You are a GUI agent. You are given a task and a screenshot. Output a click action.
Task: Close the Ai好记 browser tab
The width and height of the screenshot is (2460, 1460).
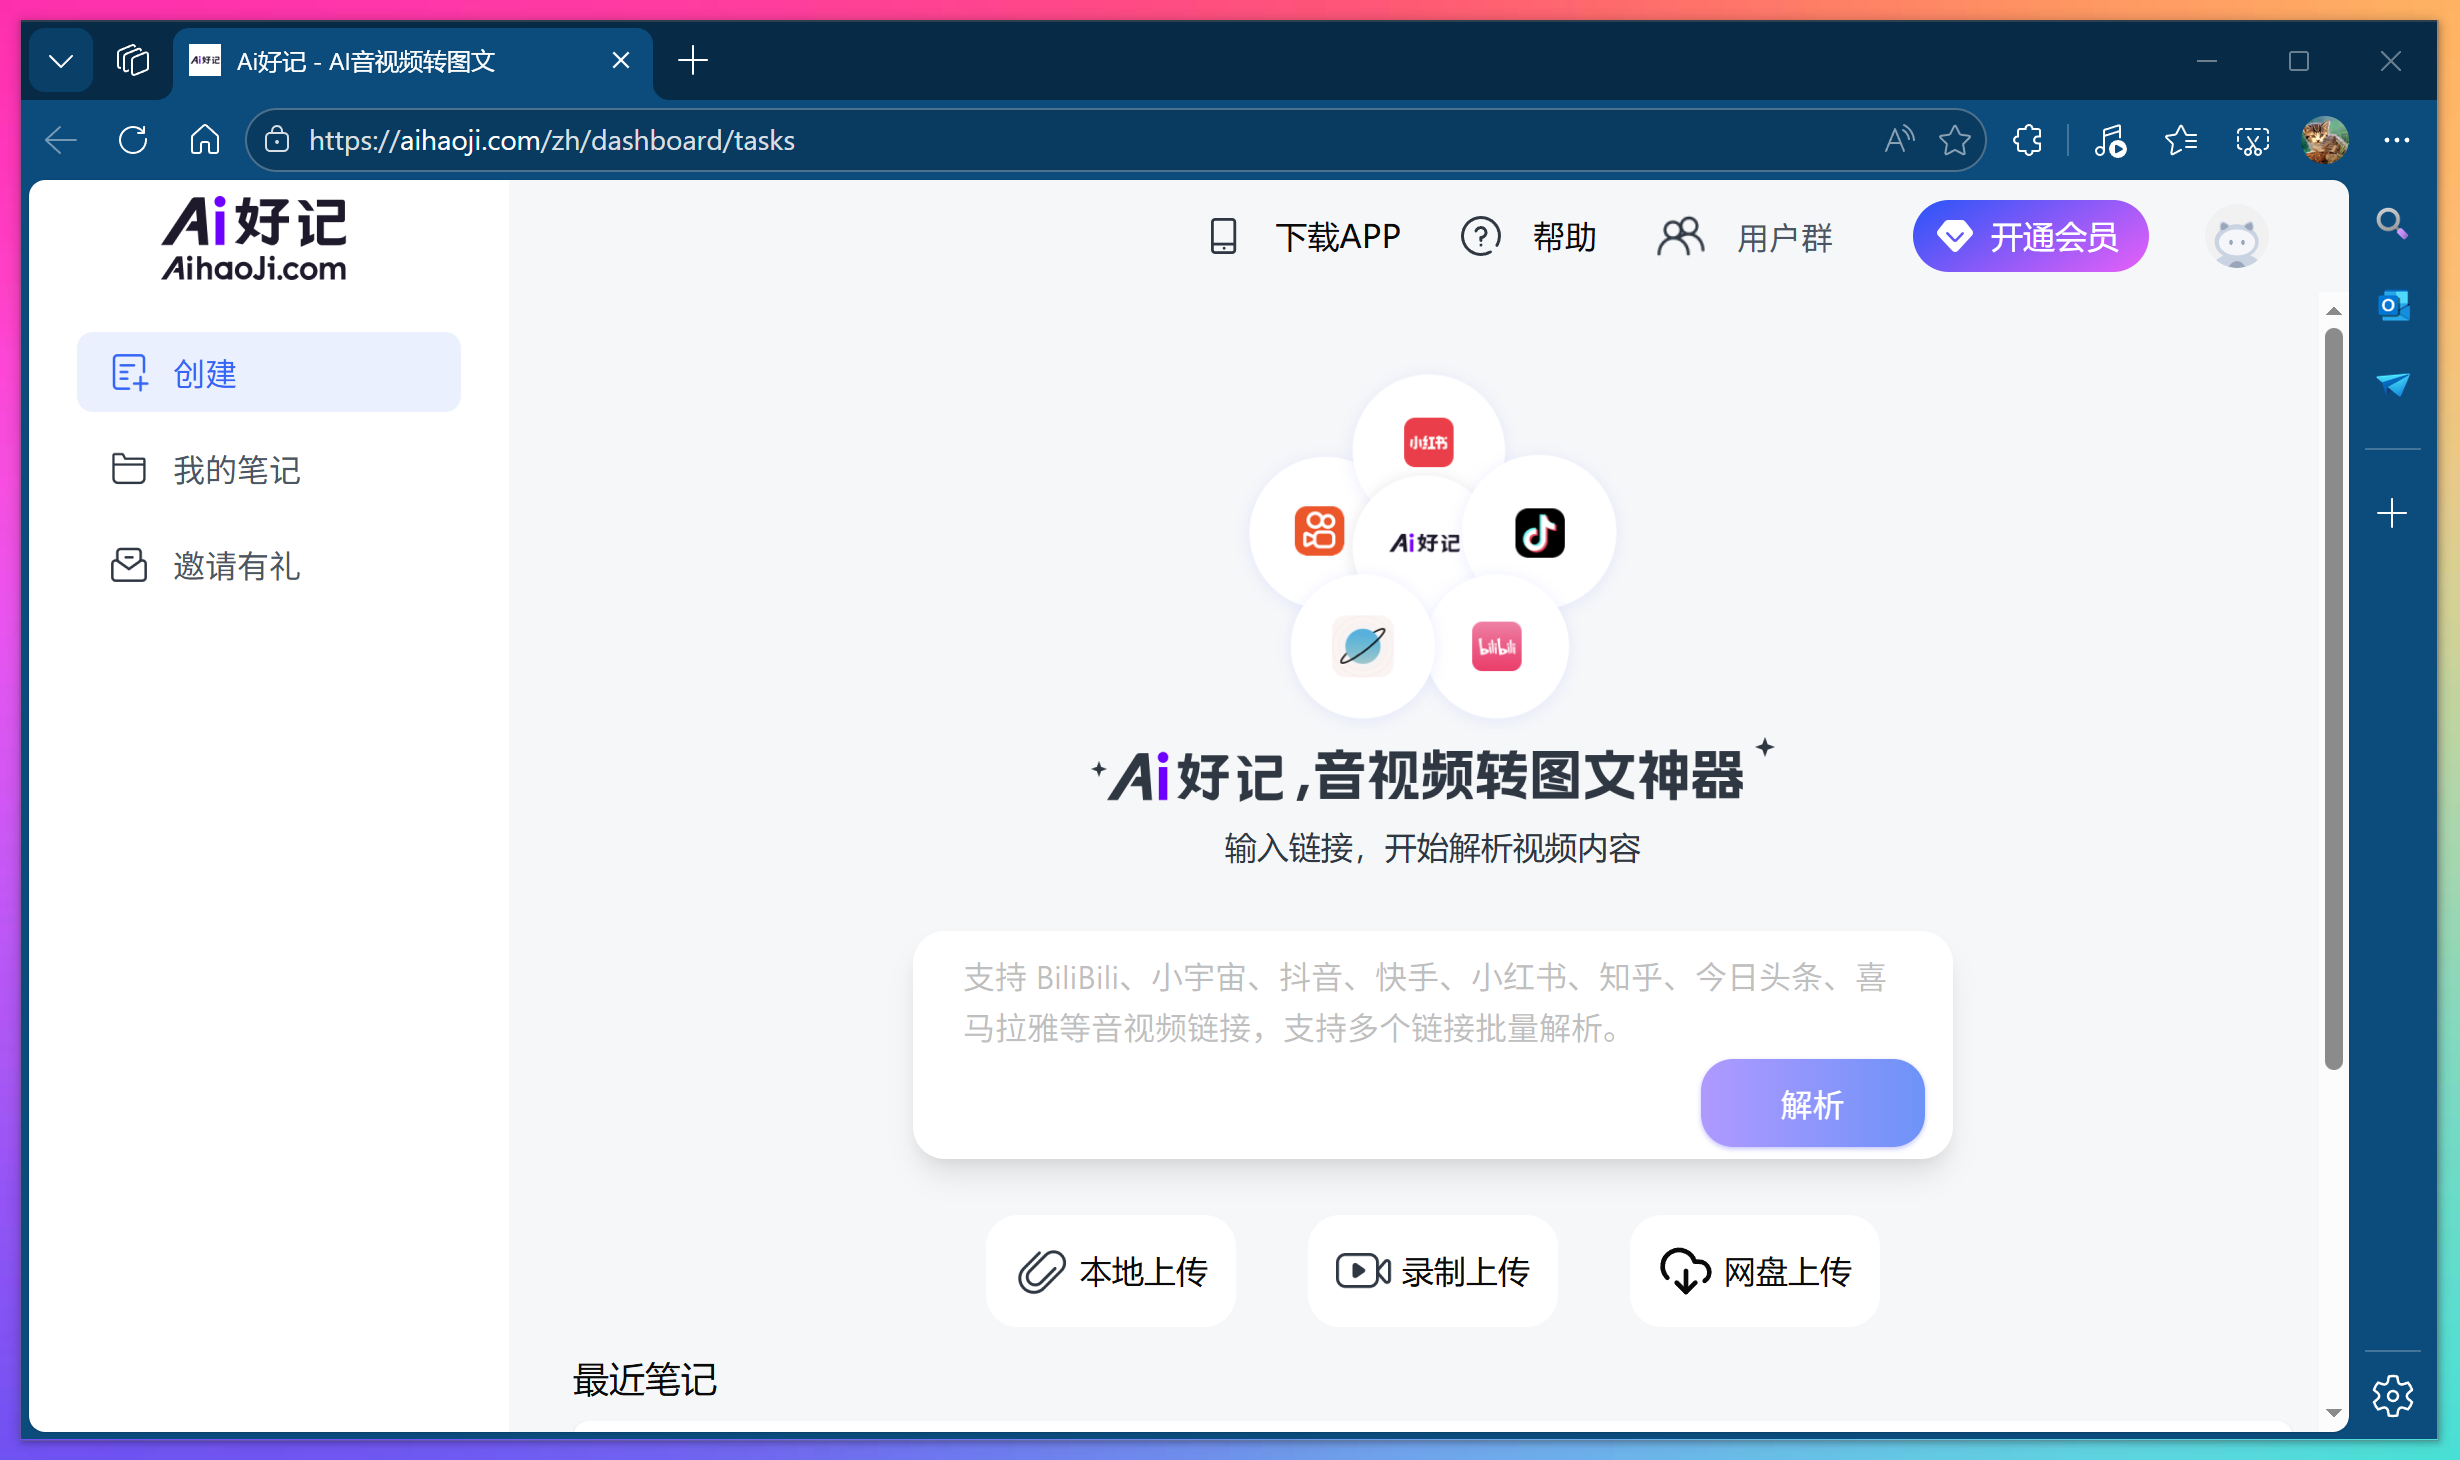pyautogui.click(x=621, y=61)
